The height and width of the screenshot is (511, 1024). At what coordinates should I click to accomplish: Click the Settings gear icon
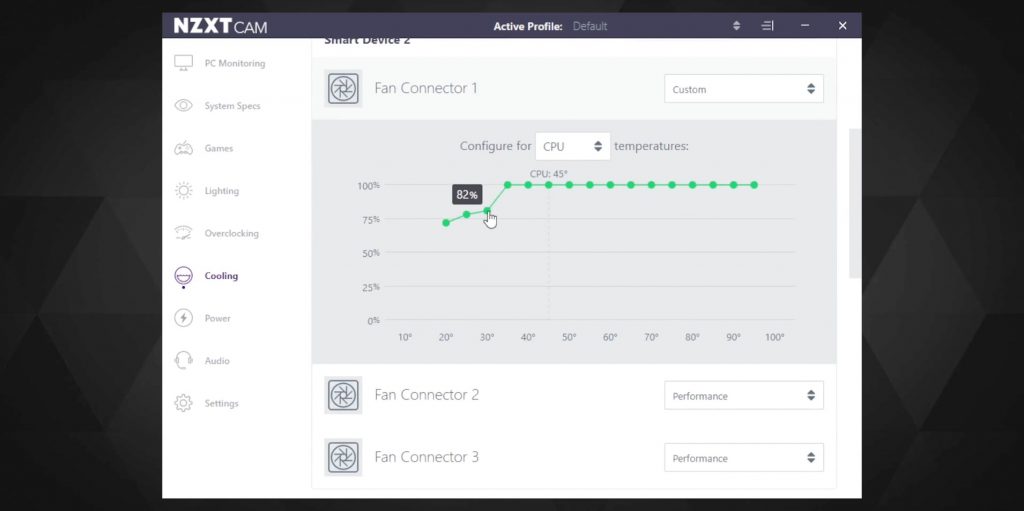(x=184, y=403)
